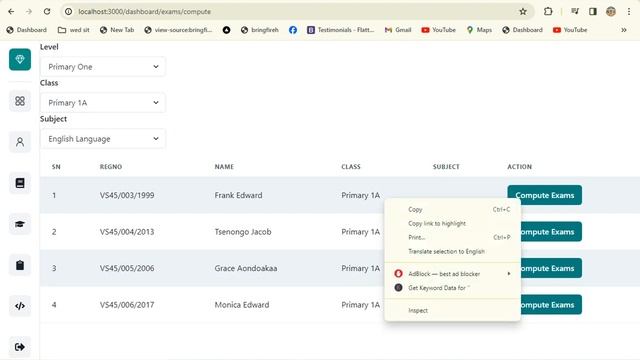Bookmark this page with the star icon
This screenshot has height=360, width=640.
click(x=523, y=11)
